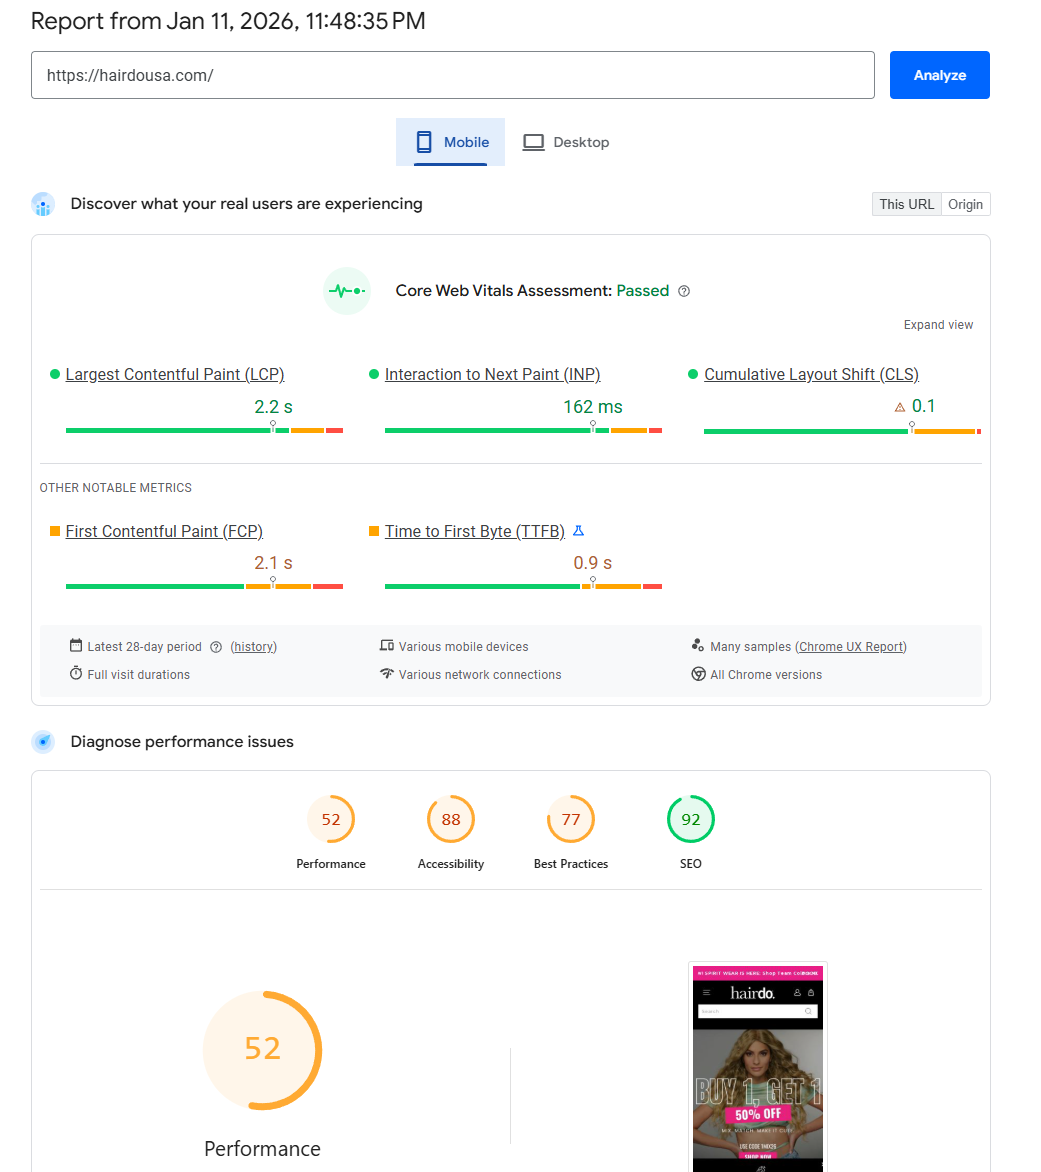Click the wifi icon for network connections

tap(386, 673)
